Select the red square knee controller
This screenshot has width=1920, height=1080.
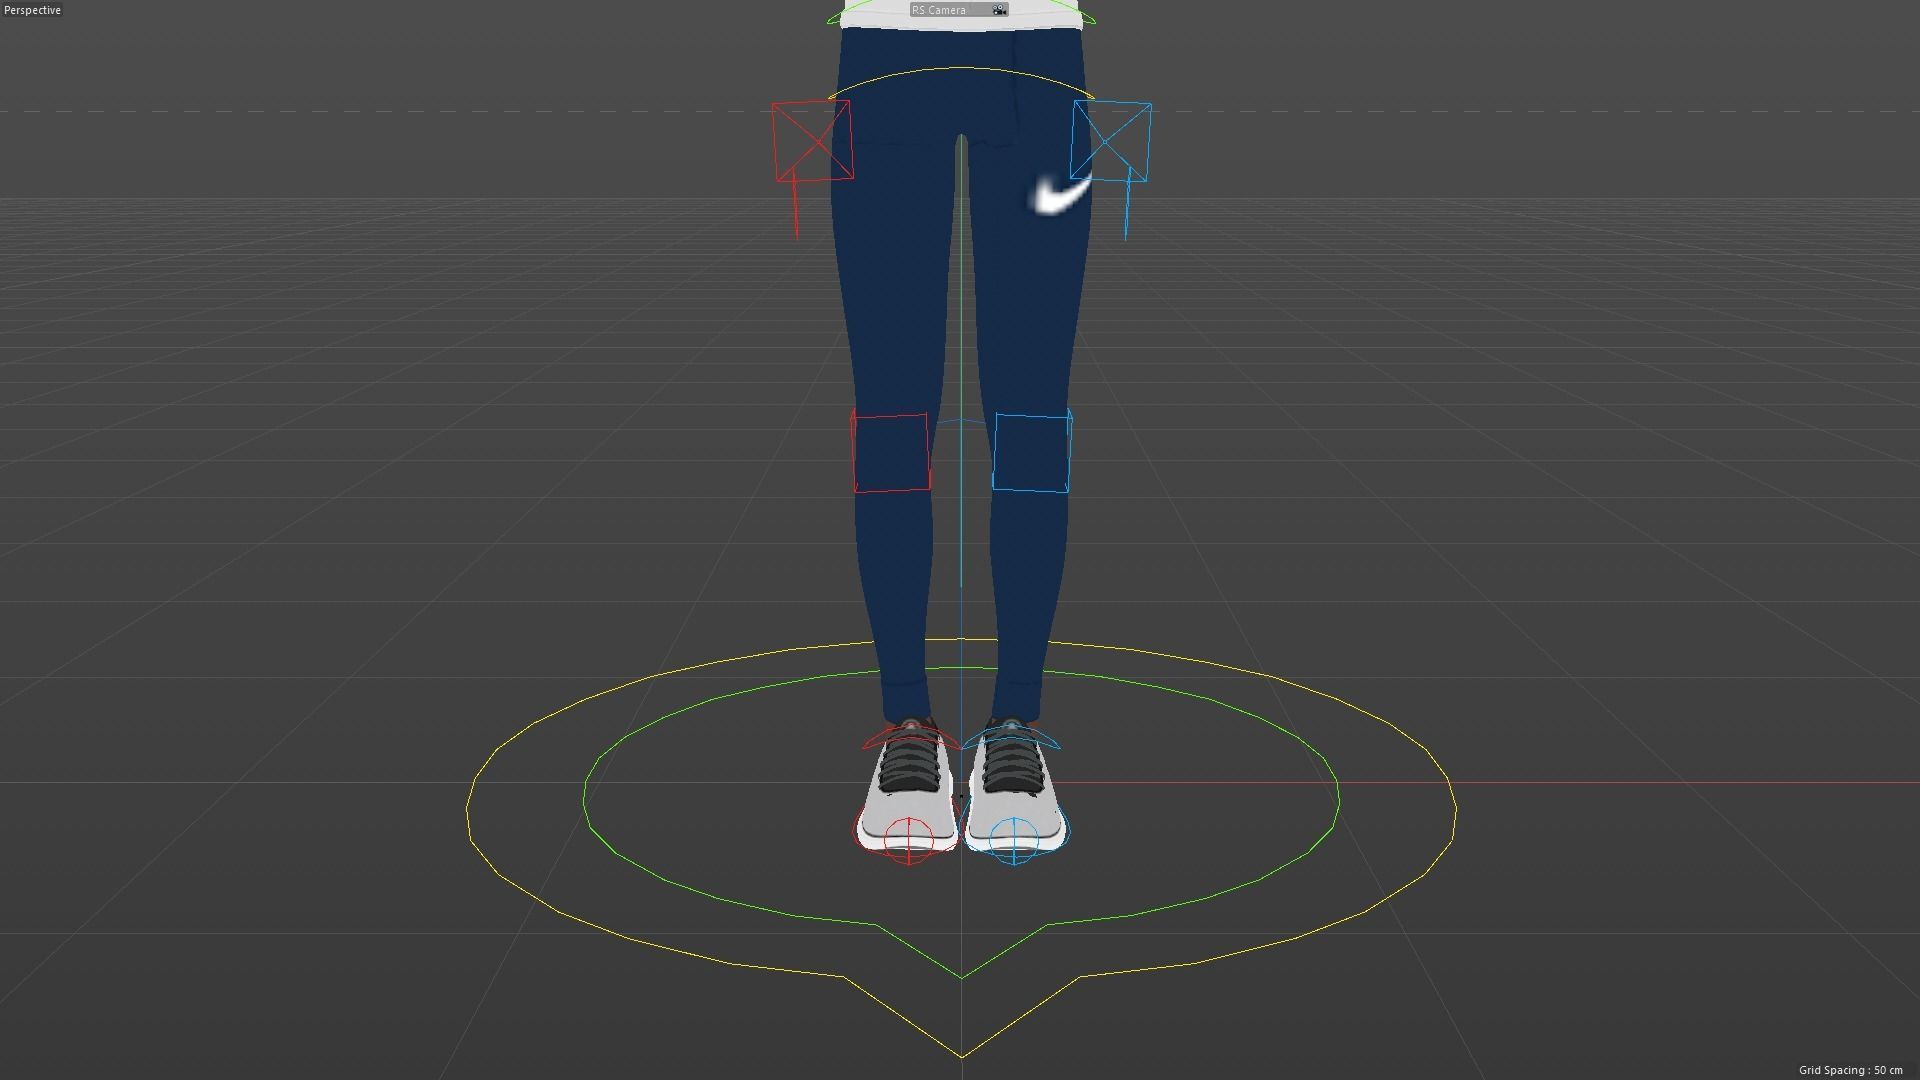[x=890, y=451]
